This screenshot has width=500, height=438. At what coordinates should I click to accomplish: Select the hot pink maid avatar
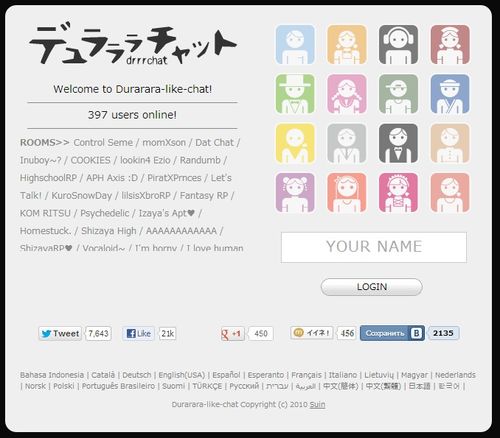click(x=398, y=193)
